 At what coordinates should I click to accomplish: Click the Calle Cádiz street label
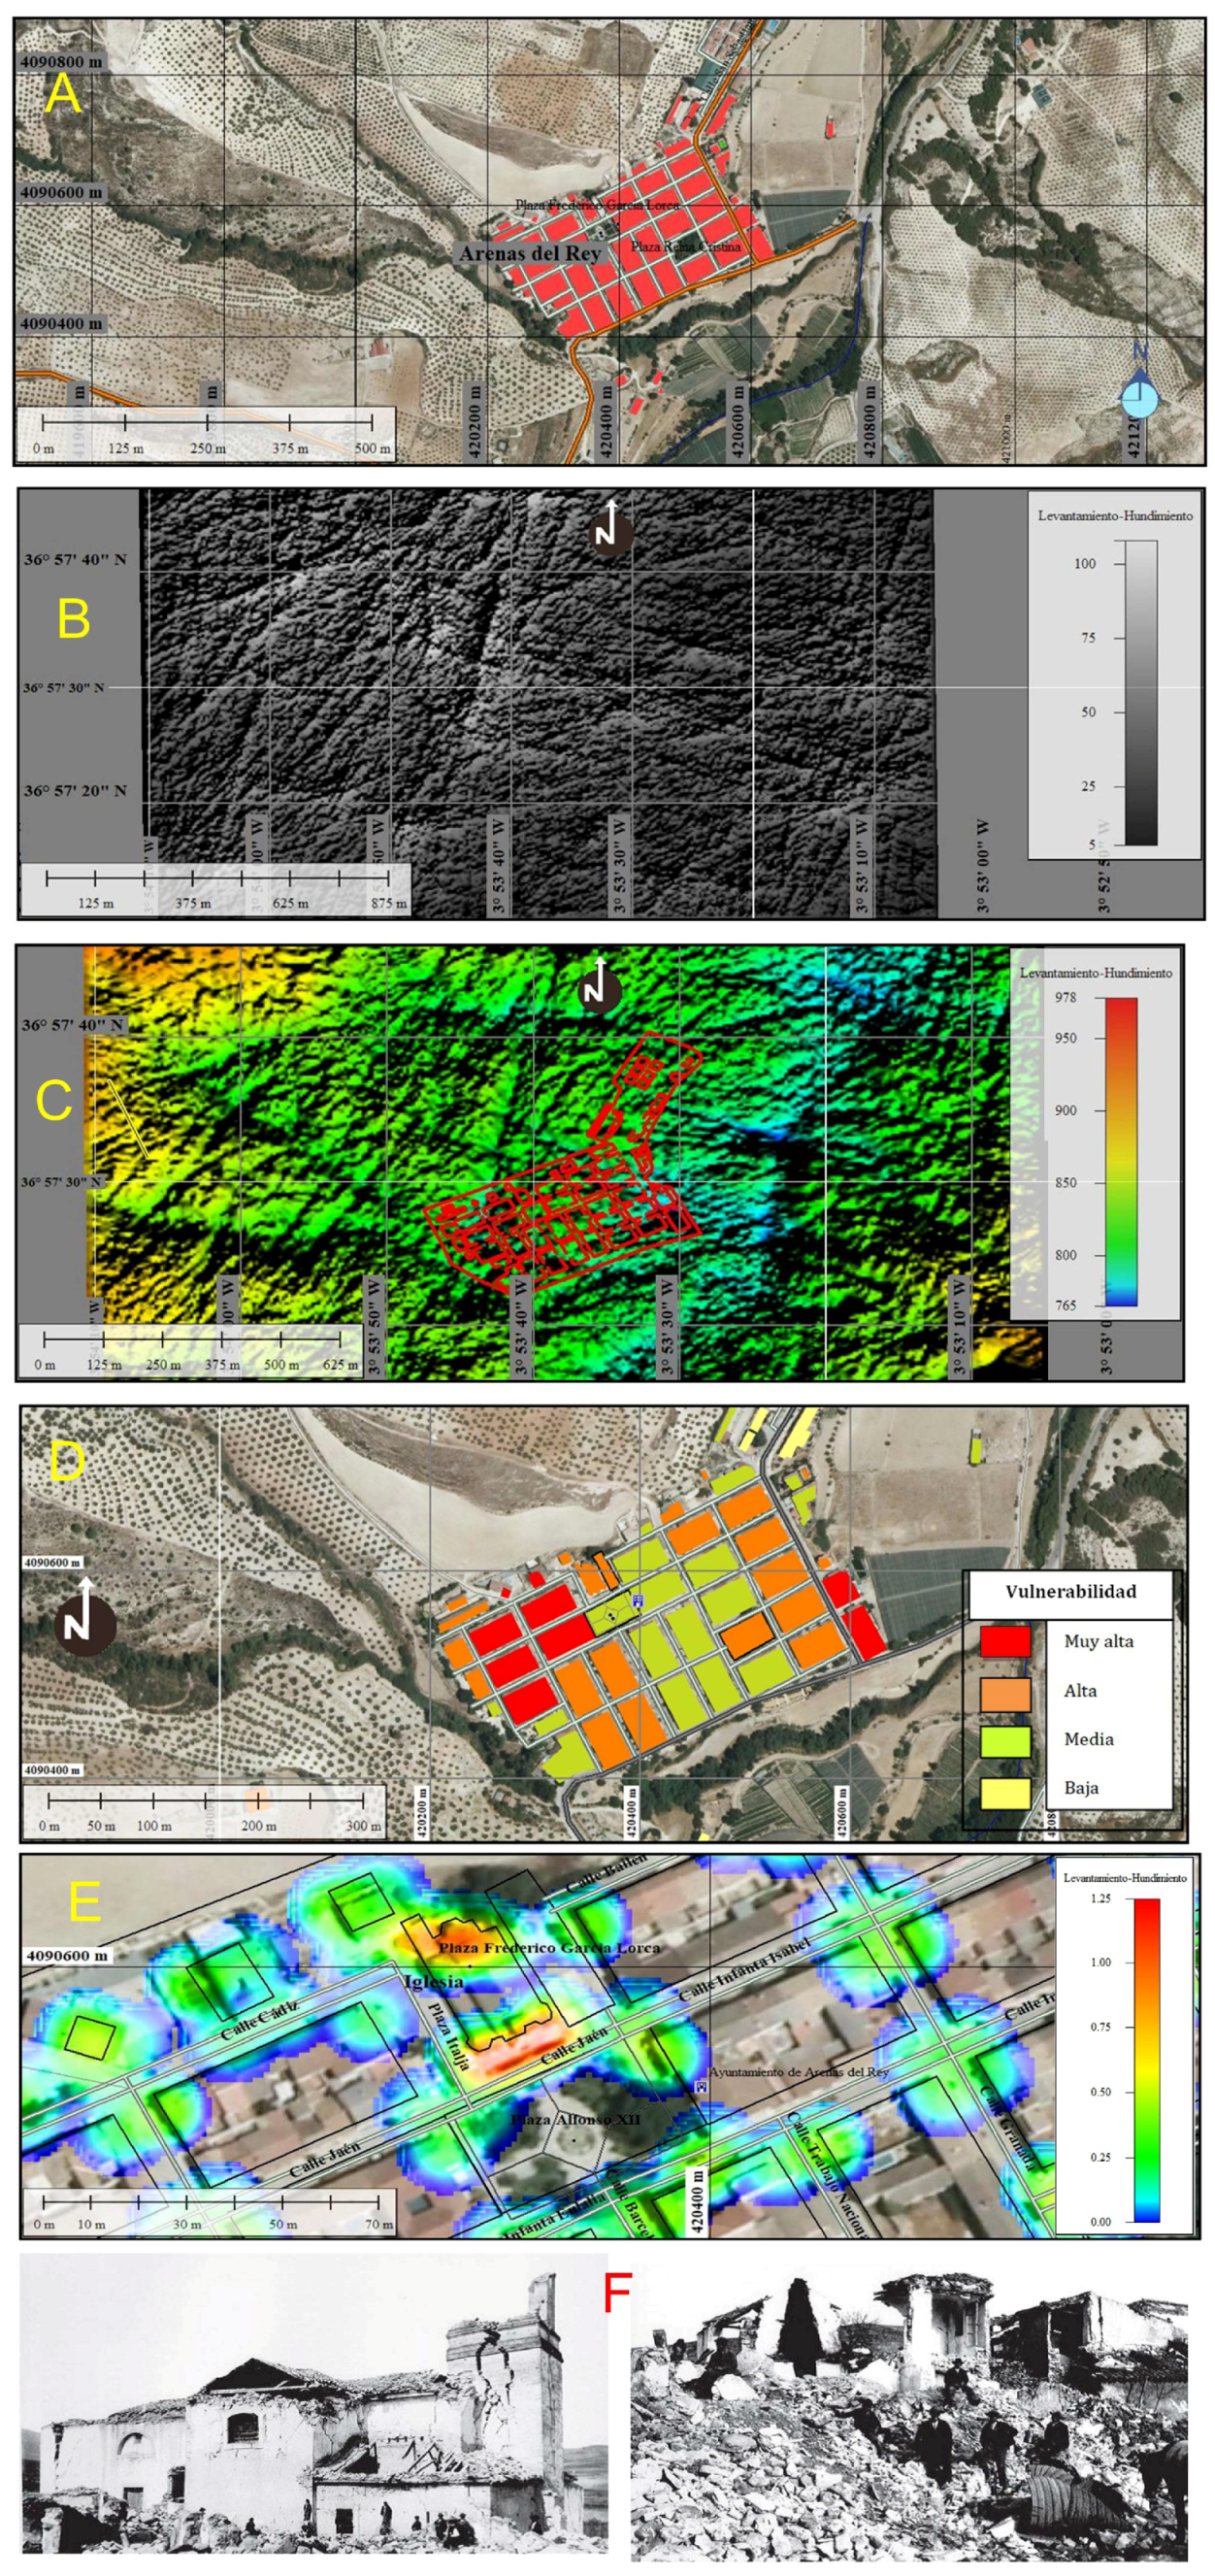click(x=259, y=2022)
